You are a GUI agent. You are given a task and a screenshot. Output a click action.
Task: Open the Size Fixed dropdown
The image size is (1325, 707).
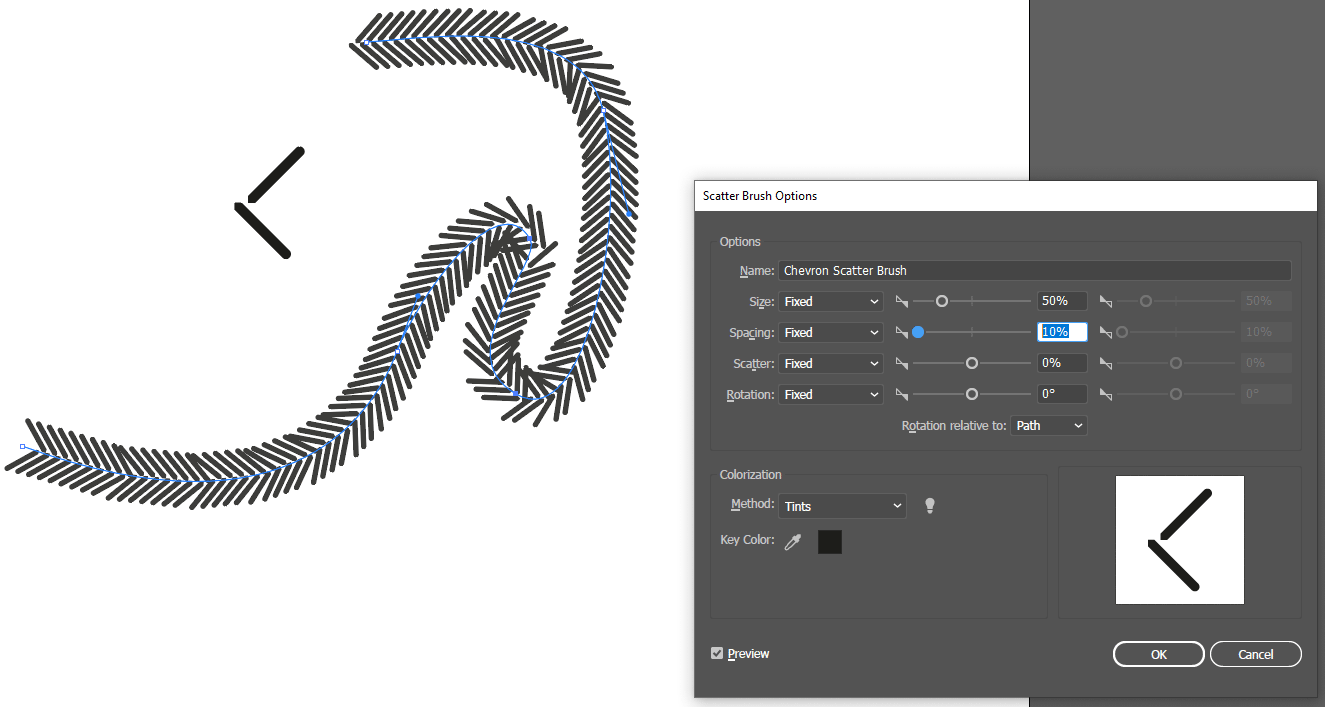pos(830,300)
